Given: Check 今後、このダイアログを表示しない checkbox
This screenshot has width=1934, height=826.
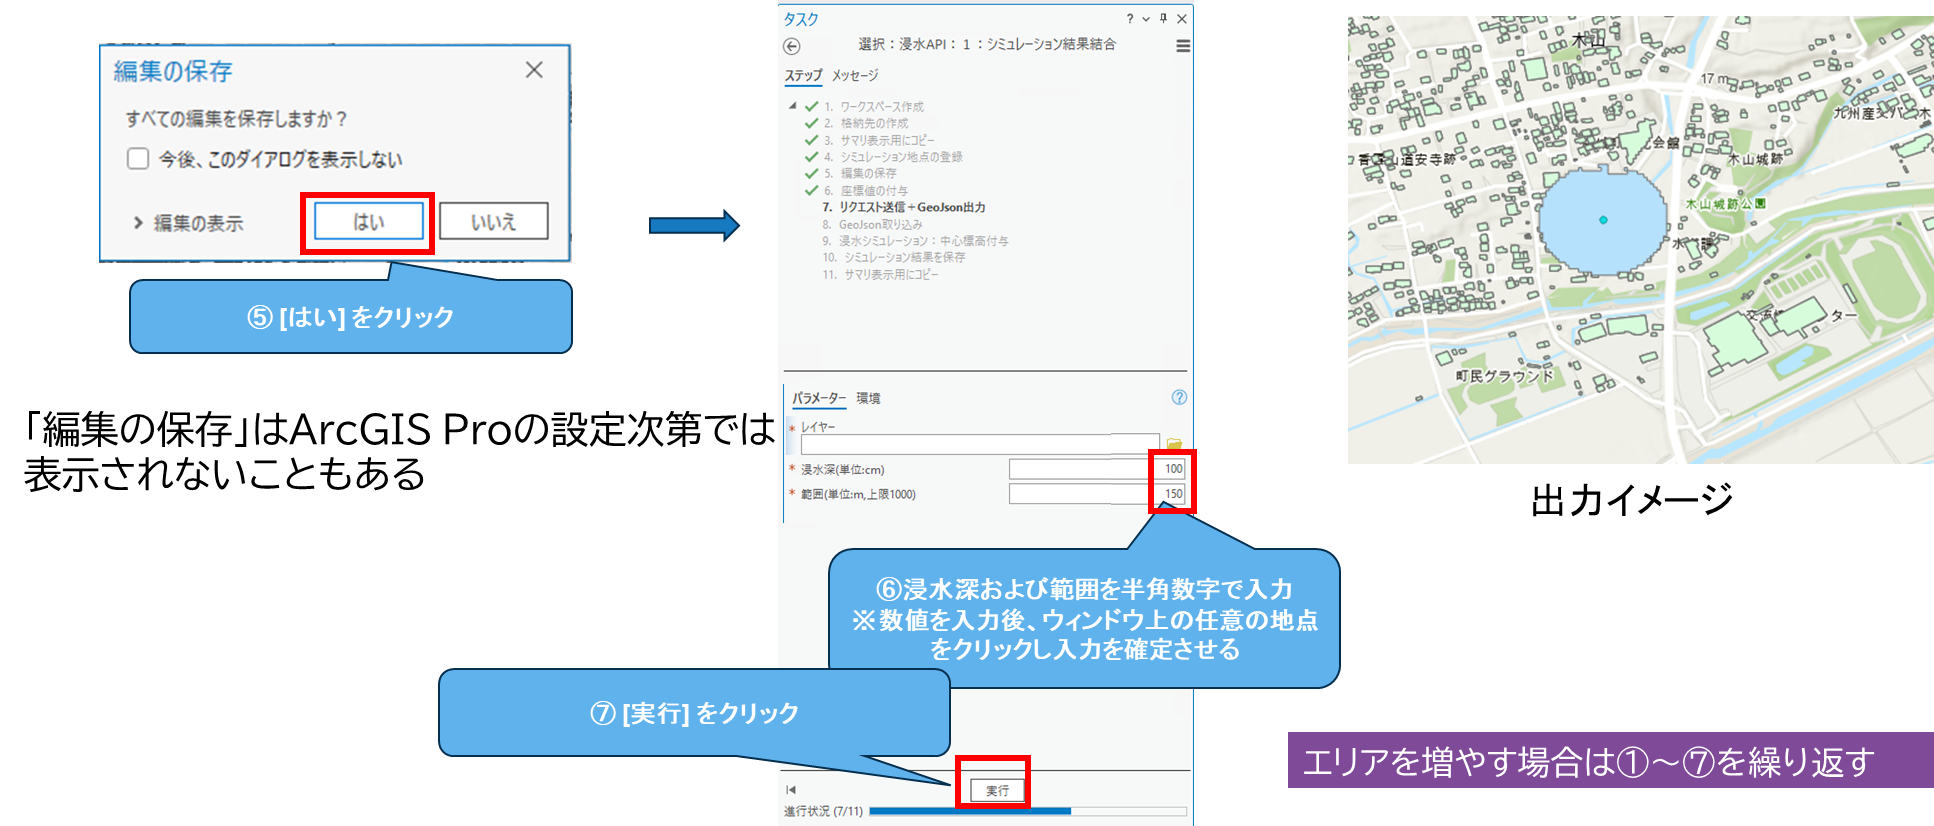Looking at the screenshot, I should pyautogui.click(x=138, y=159).
